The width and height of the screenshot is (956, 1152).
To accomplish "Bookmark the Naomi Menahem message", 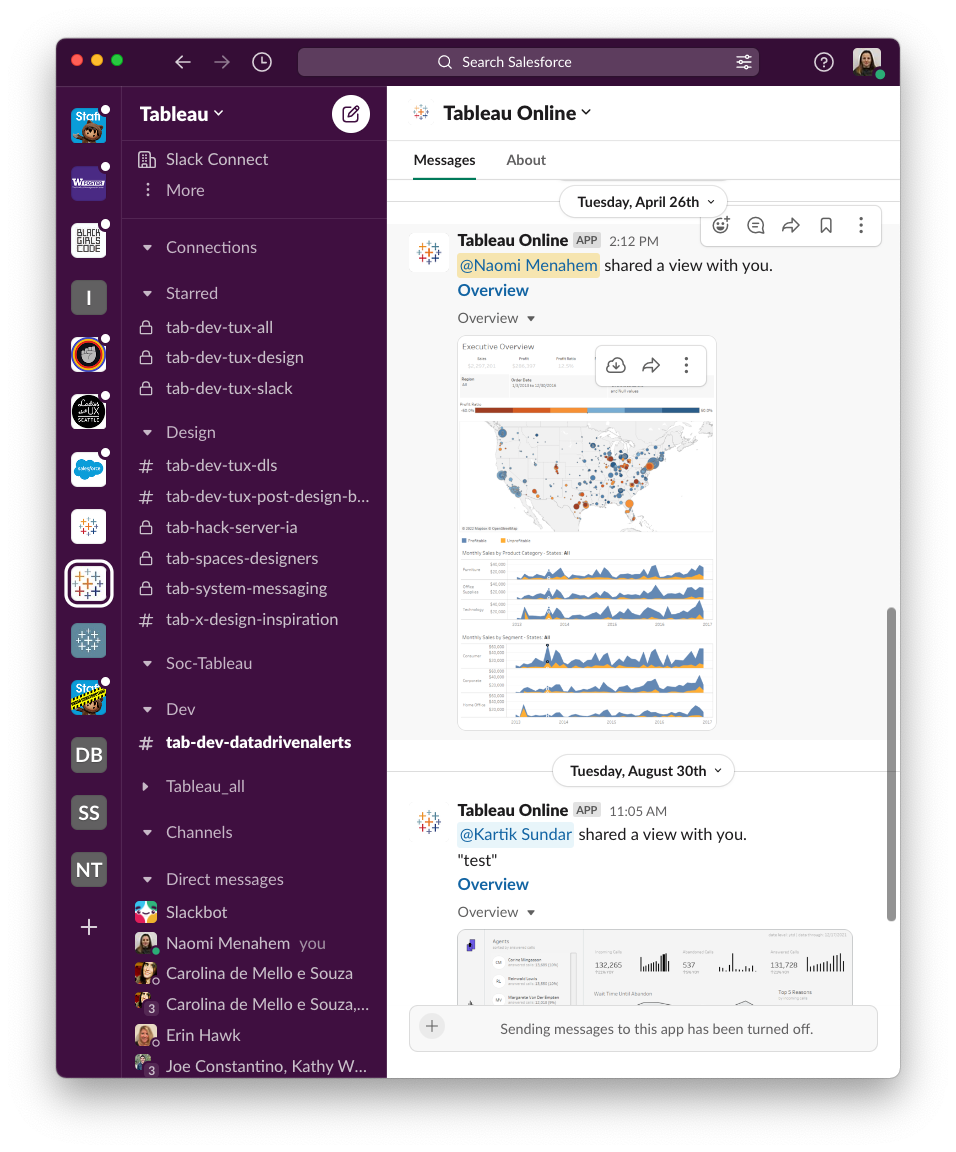I will click(826, 226).
